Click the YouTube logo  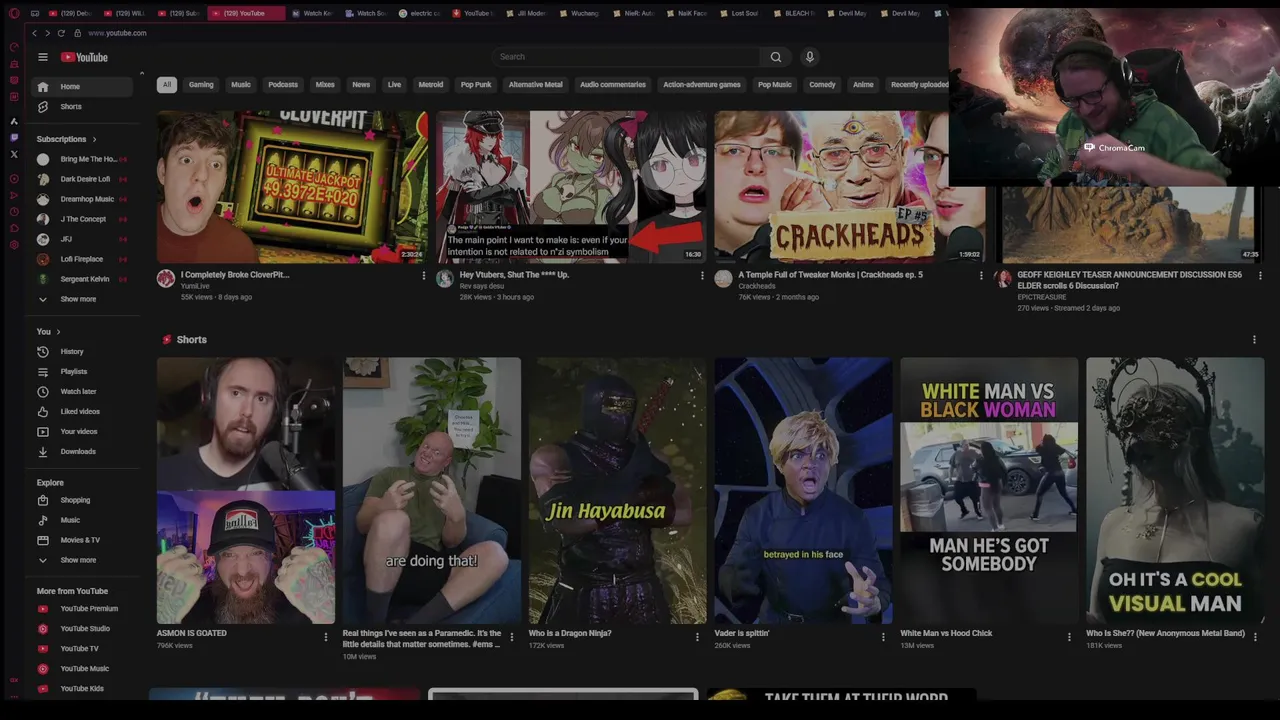pyautogui.click(x=84, y=57)
